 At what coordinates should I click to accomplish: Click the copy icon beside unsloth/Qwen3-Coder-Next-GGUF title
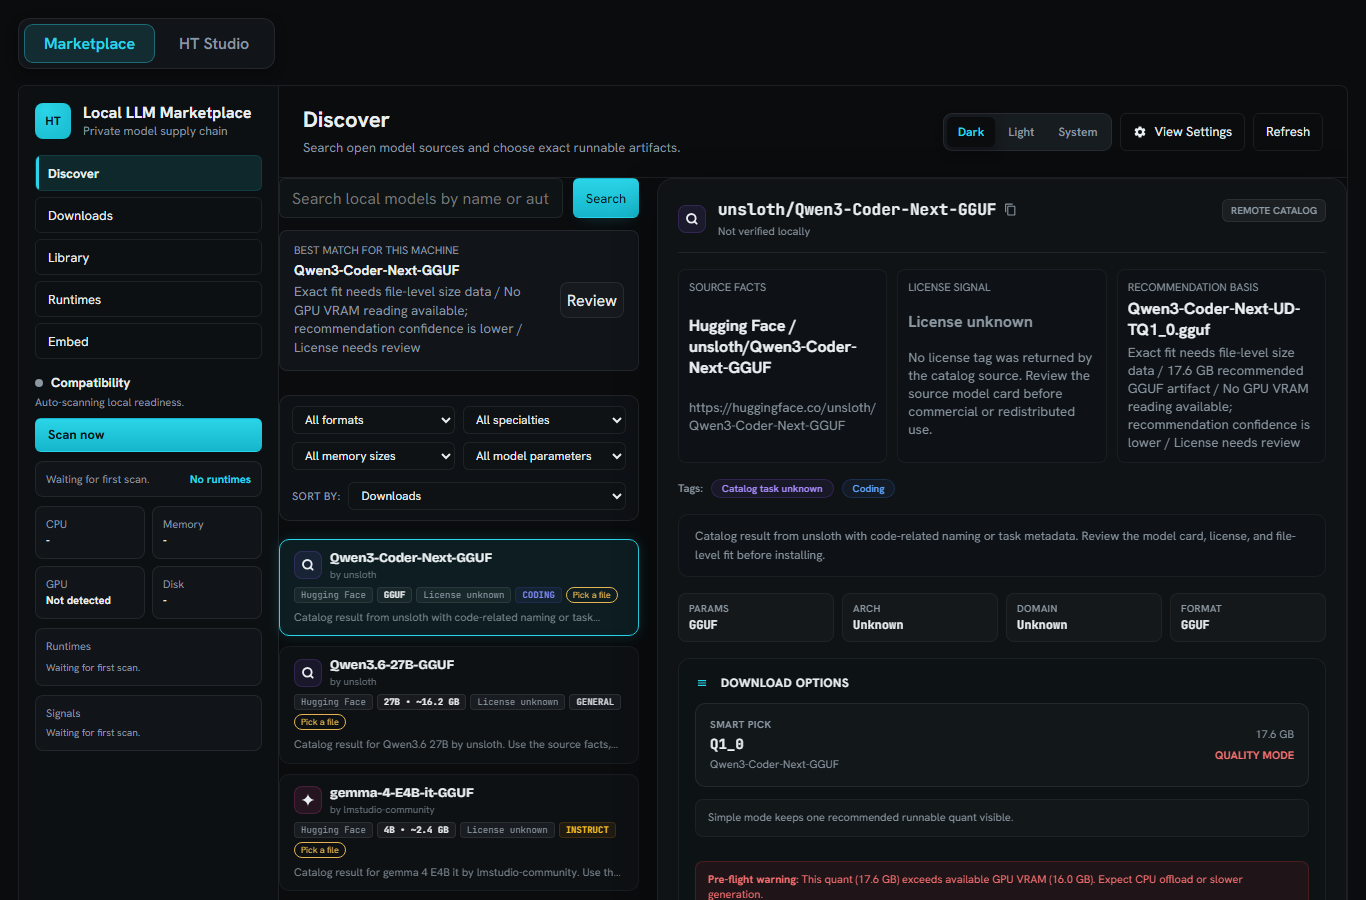tap(1010, 210)
